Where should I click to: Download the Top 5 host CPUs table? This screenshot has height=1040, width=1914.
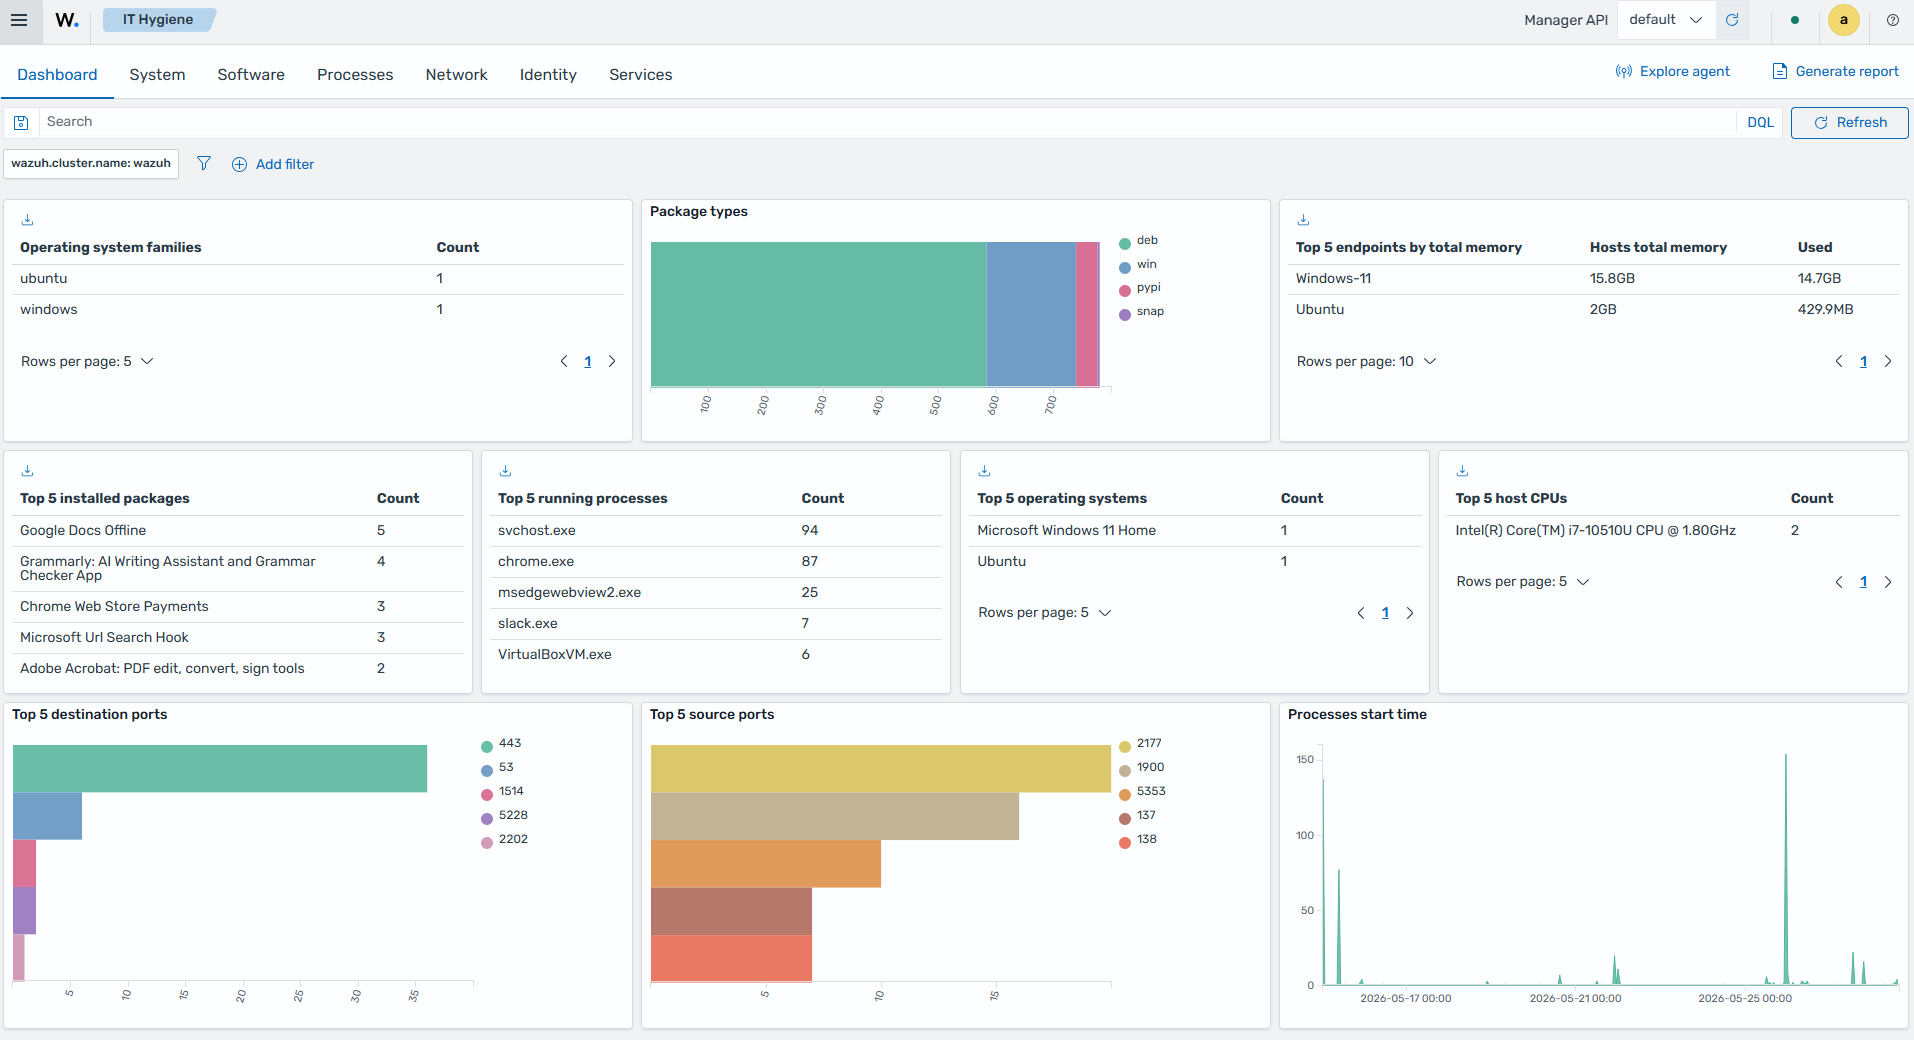click(1463, 471)
